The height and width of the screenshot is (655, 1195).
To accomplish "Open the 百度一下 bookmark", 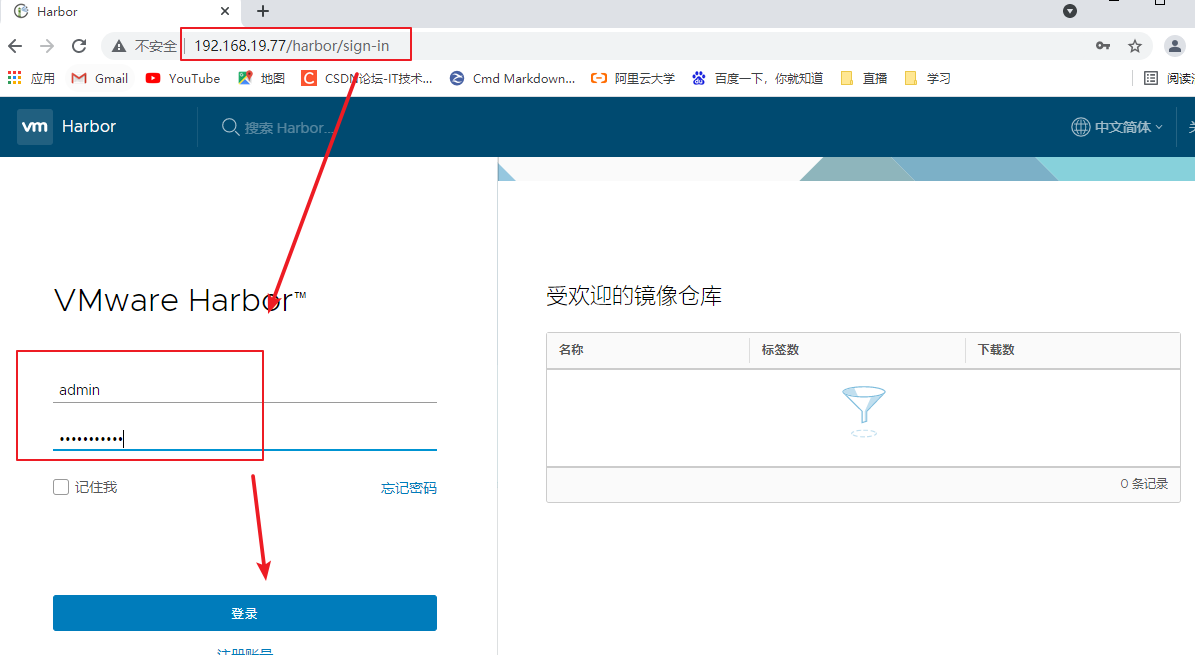I will 758,78.
